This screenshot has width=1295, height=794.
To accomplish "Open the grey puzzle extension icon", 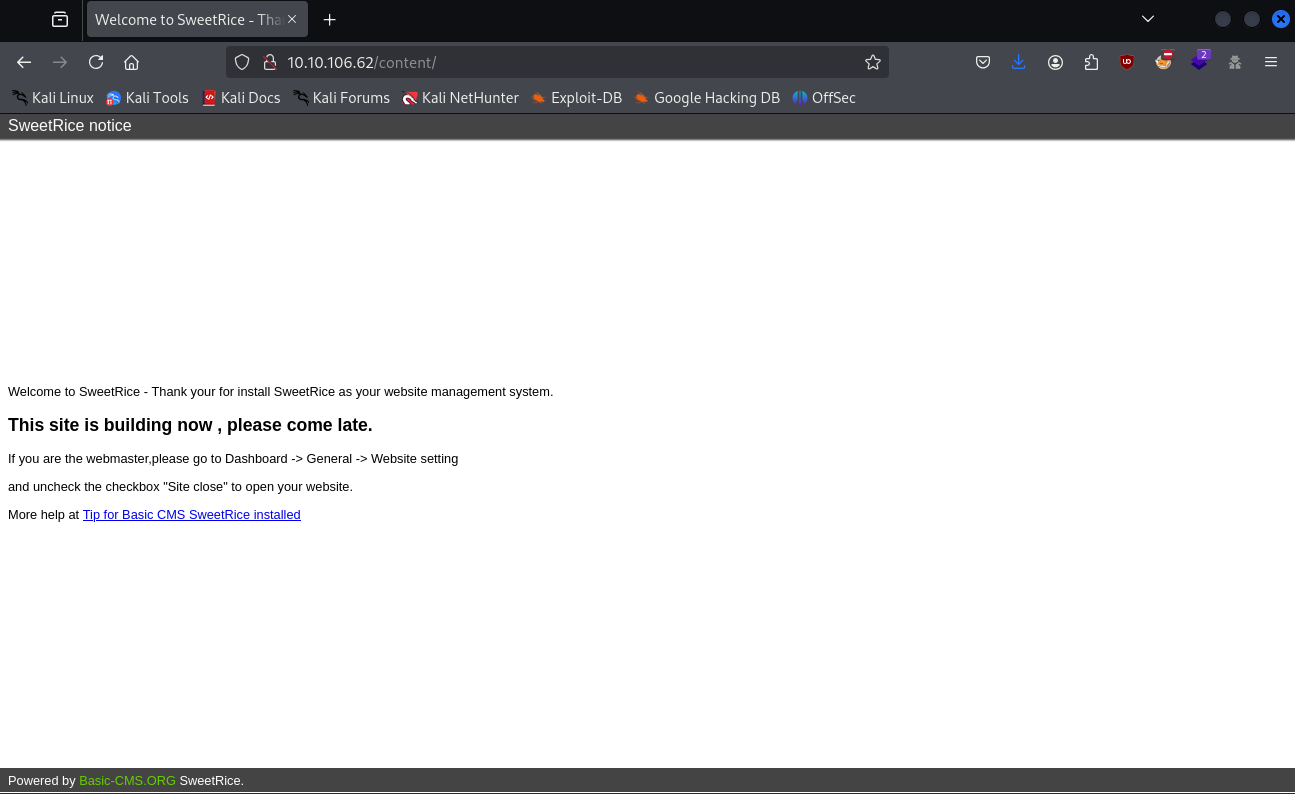I will [x=1235, y=62].
